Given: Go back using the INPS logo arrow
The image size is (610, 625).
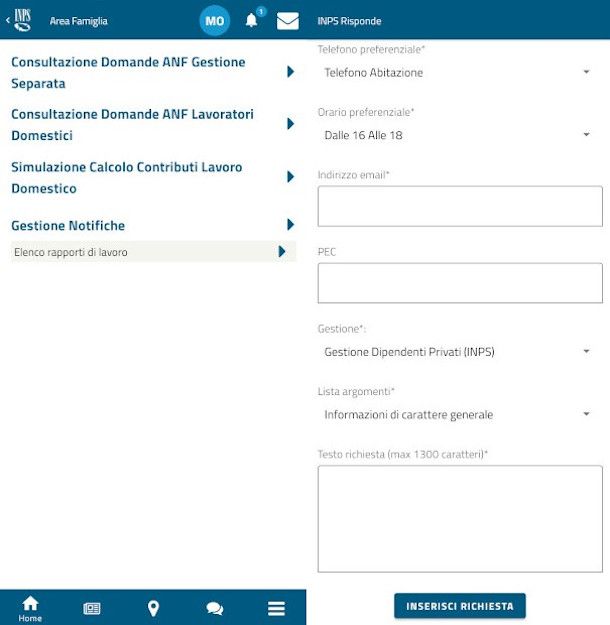Looking at the screenshot, I should [18, 20].
